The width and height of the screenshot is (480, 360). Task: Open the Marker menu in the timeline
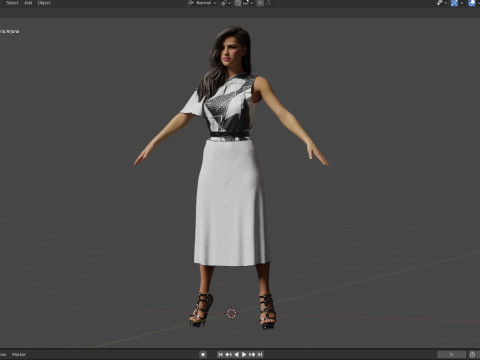[x=19, y=354]
